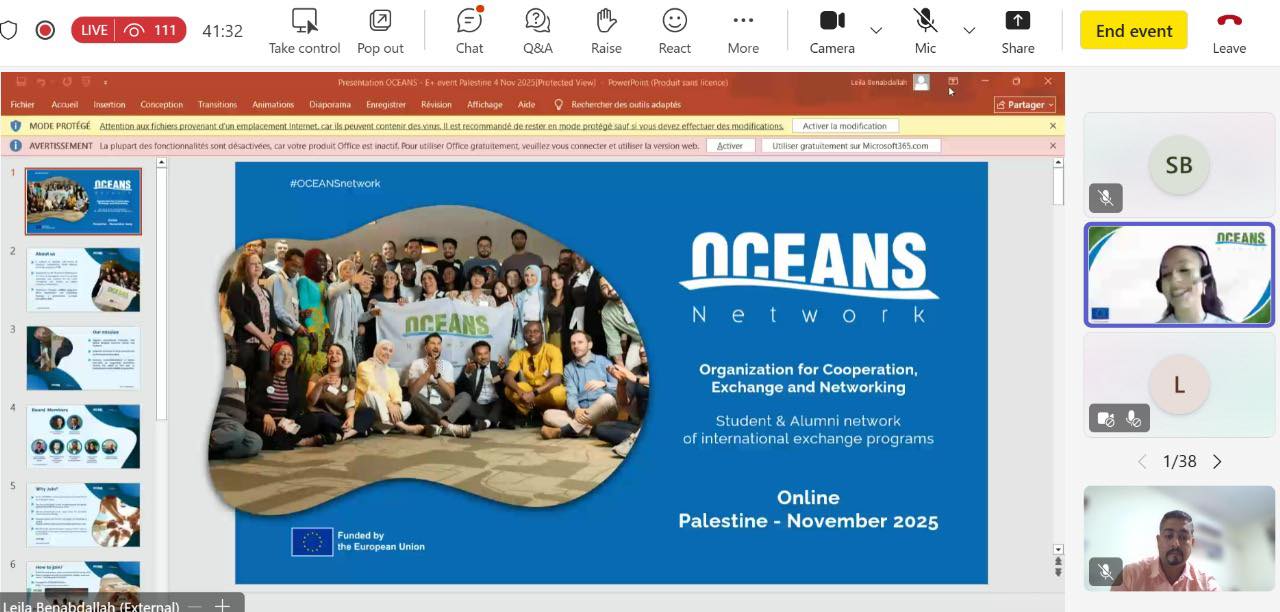
Task: Pop out the shared content
Action: click(380, 31)
